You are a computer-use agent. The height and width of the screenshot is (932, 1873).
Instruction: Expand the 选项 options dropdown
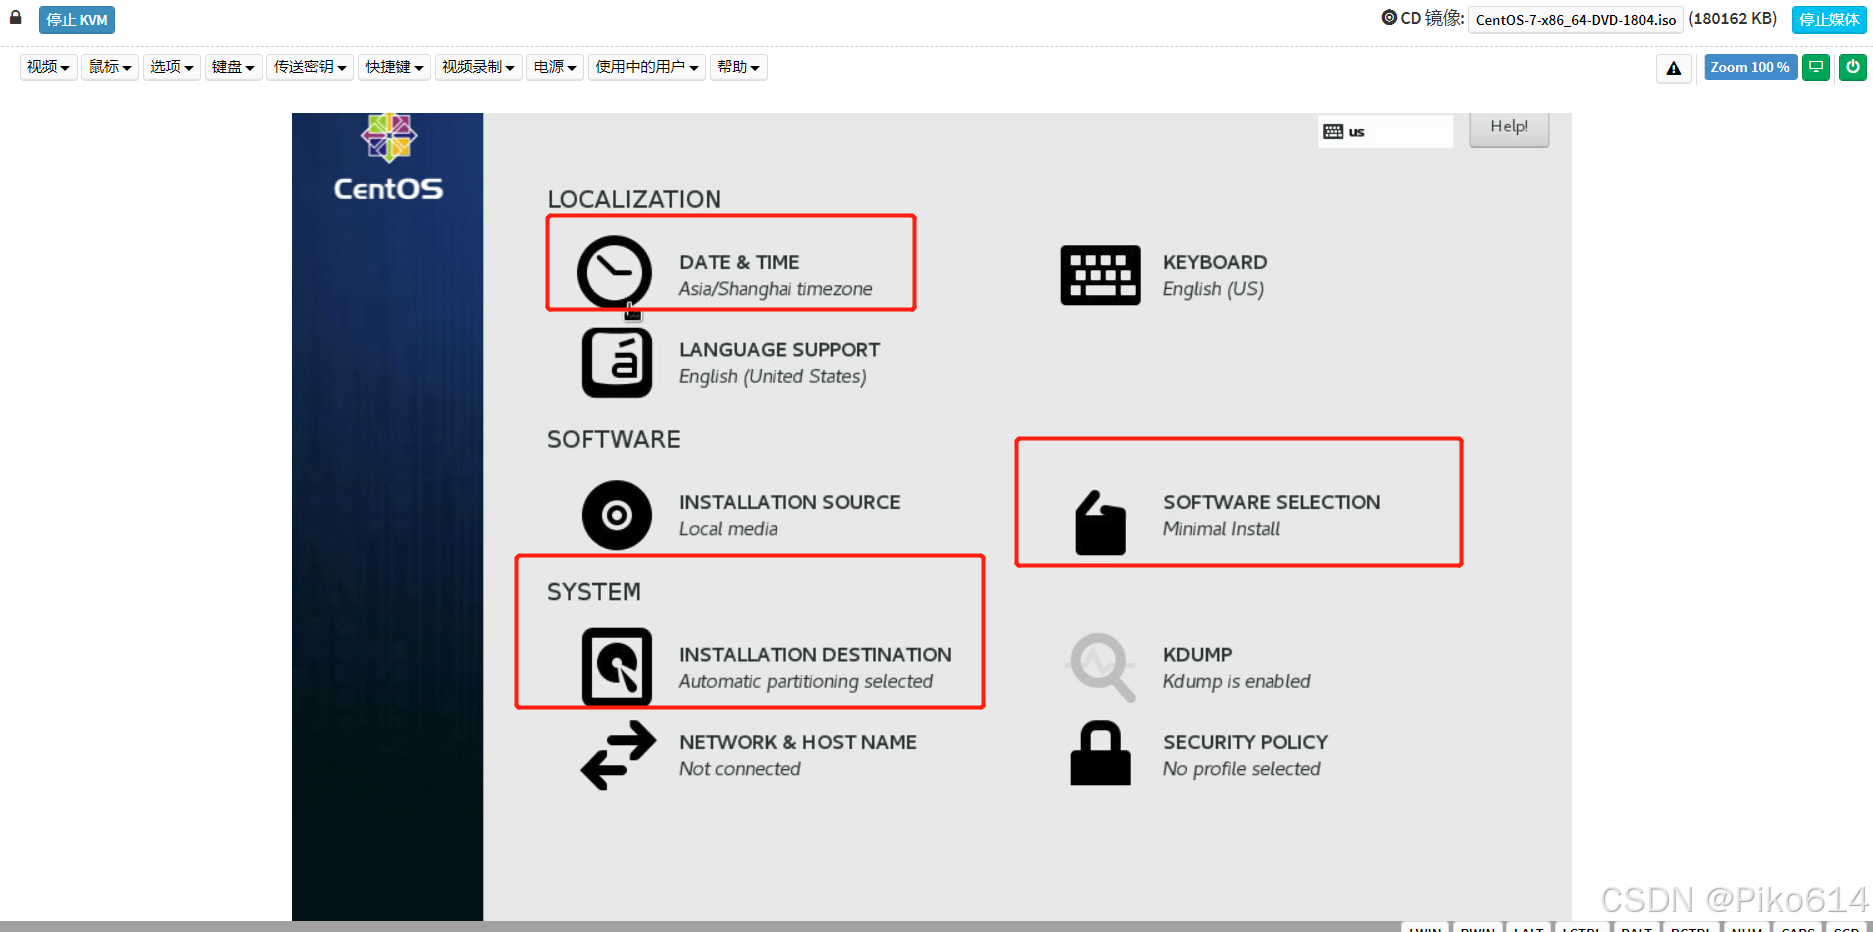171,67
